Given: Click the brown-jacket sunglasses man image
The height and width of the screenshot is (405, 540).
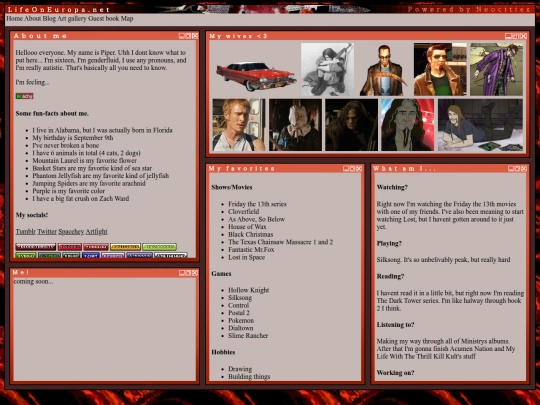Looking at the screenshot, I should click(440, 69).
